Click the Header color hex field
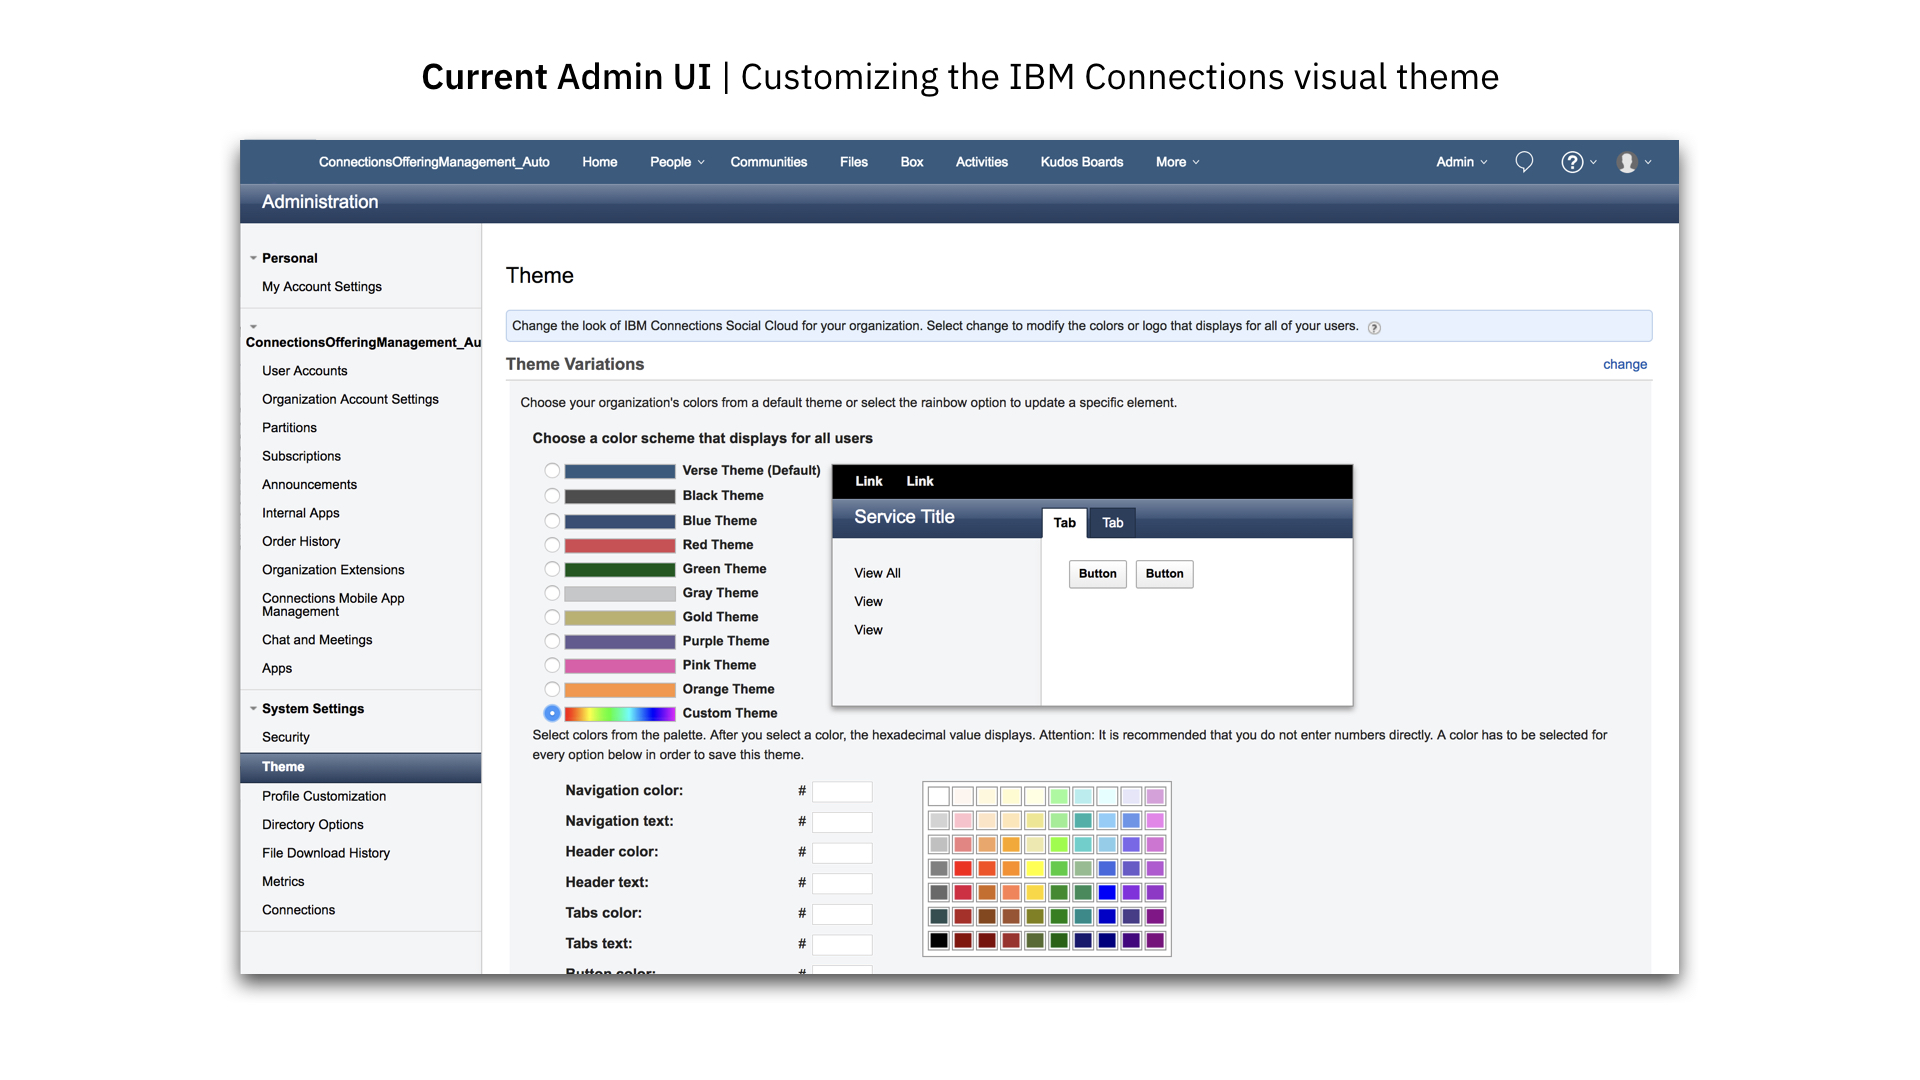 842,853
